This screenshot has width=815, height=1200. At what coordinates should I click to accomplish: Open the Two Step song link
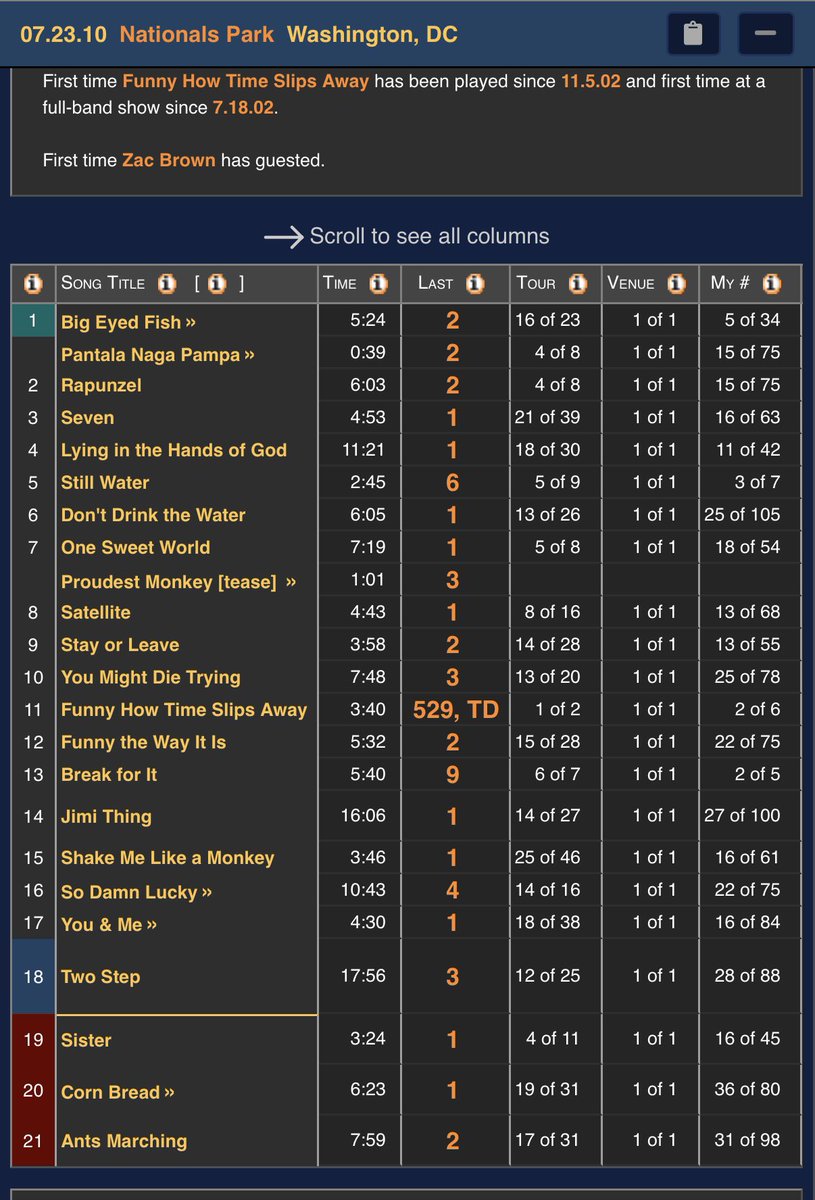(100, 977)
